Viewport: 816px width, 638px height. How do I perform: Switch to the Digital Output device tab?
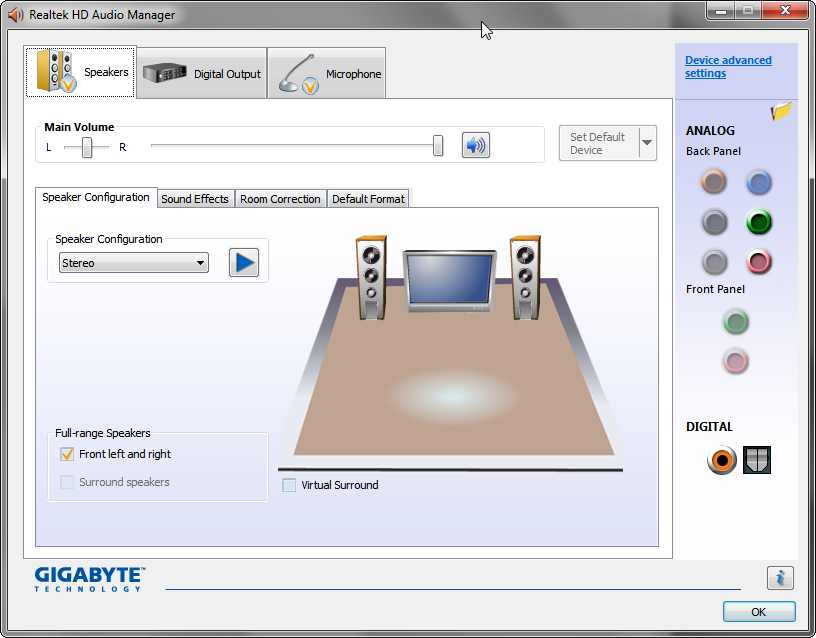tap(202, 73)
